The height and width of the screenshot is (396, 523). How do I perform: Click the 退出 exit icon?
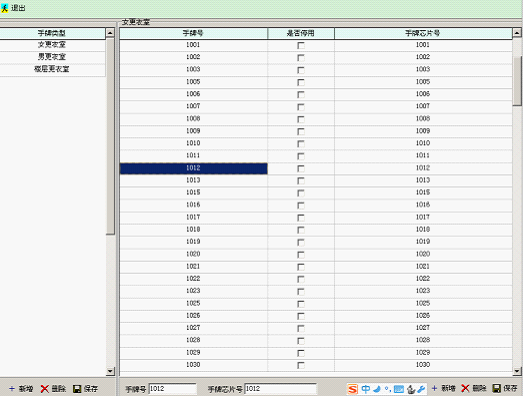point(4,8)
